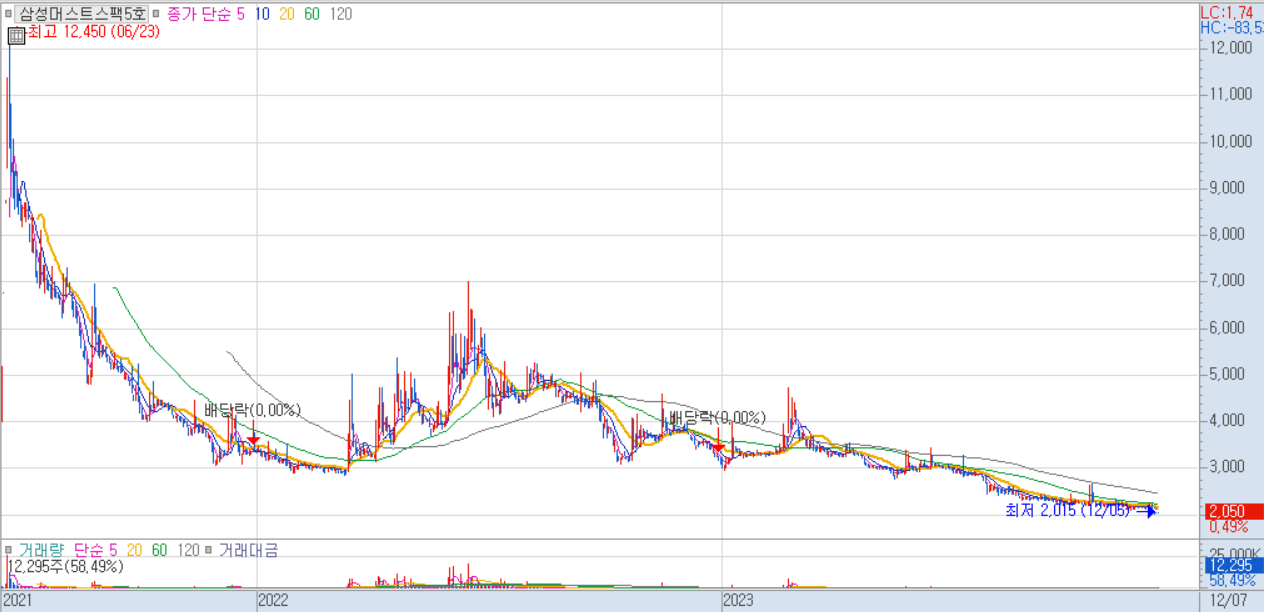Viewport: 1264px width, 612px height.
Task: Click the 최고 12,450 (06/23) high label
Action: [93, 32]
